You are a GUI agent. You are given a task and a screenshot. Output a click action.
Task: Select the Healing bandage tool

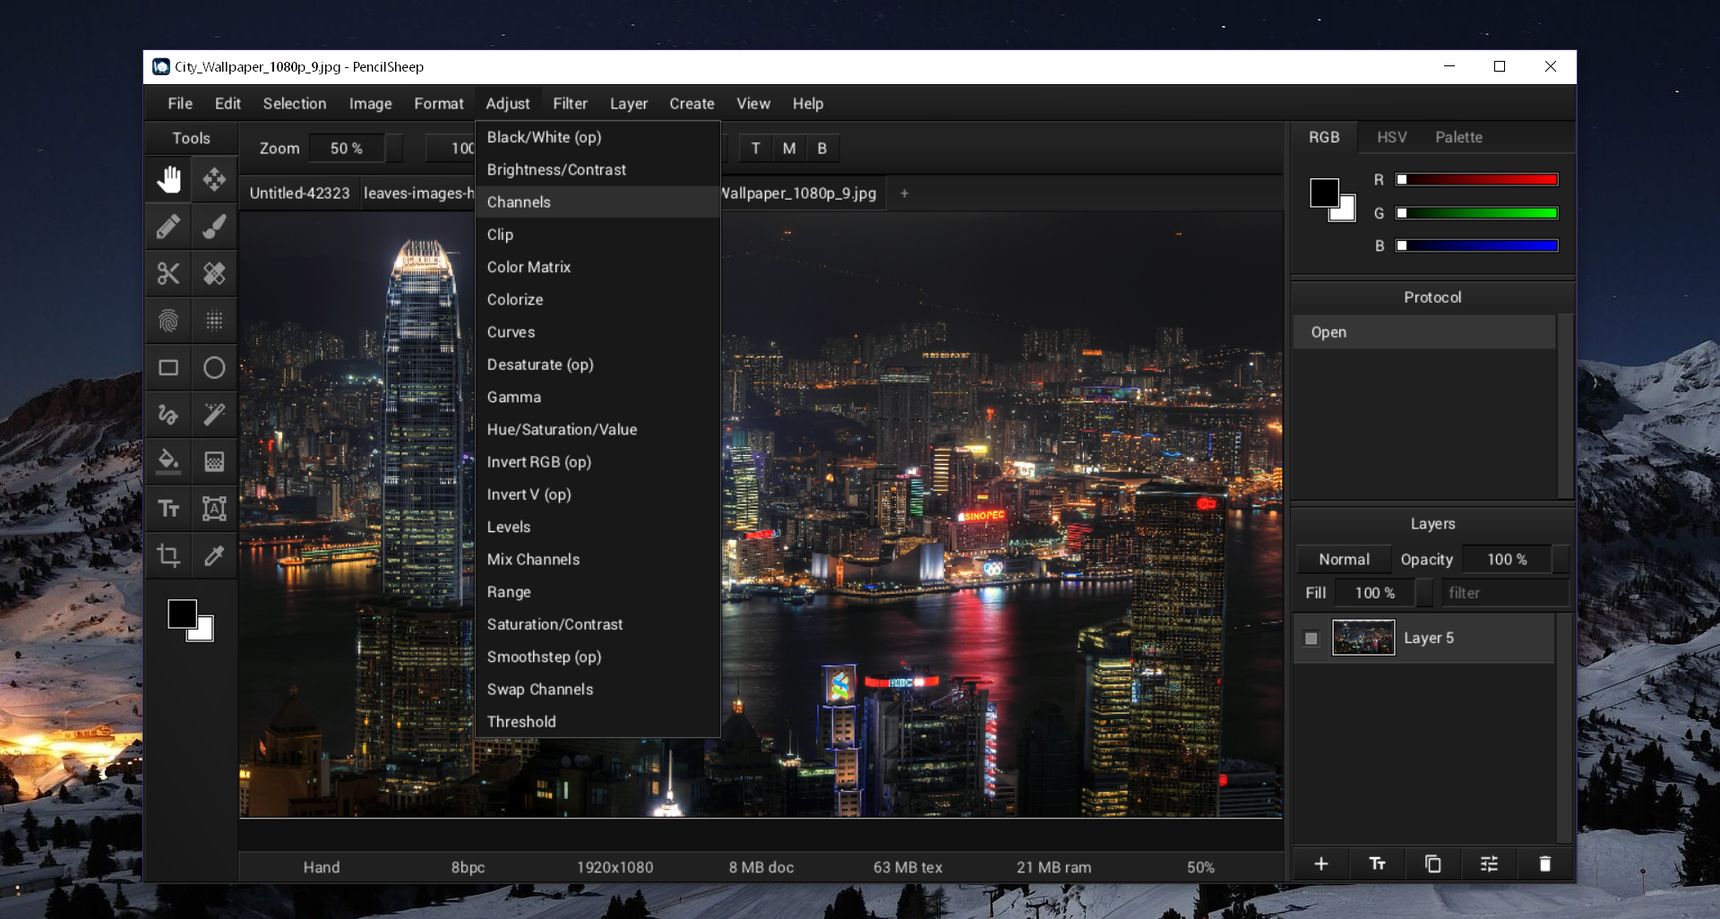214,274
